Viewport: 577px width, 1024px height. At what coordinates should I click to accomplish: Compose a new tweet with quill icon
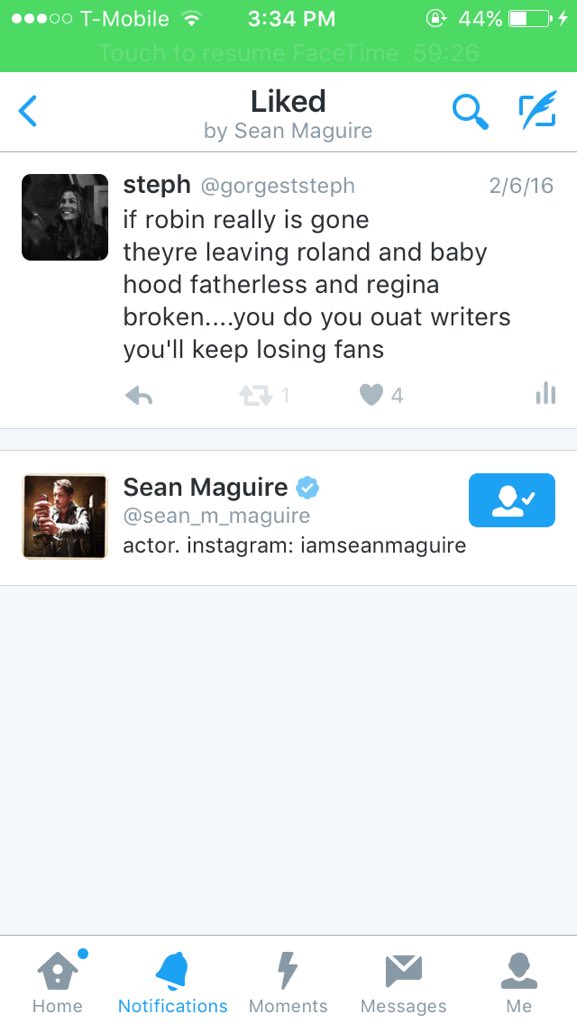538,109
